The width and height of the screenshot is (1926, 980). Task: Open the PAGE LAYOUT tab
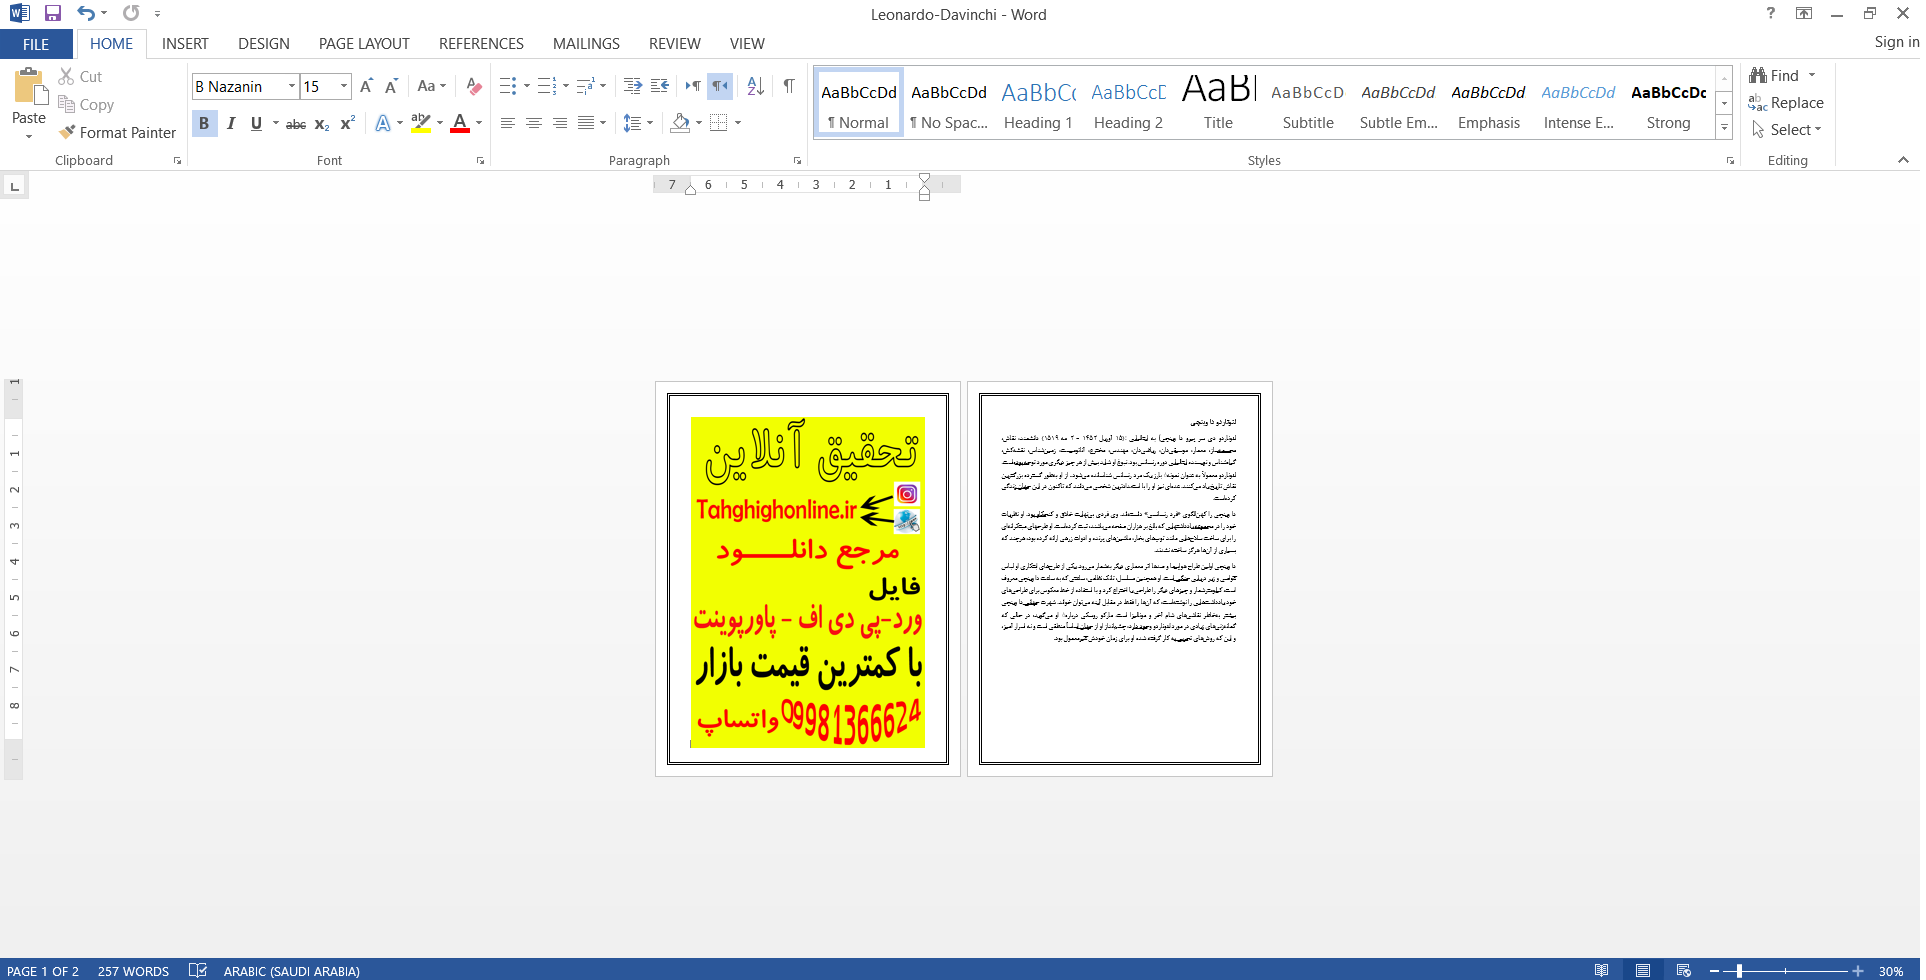click(364, 44)
